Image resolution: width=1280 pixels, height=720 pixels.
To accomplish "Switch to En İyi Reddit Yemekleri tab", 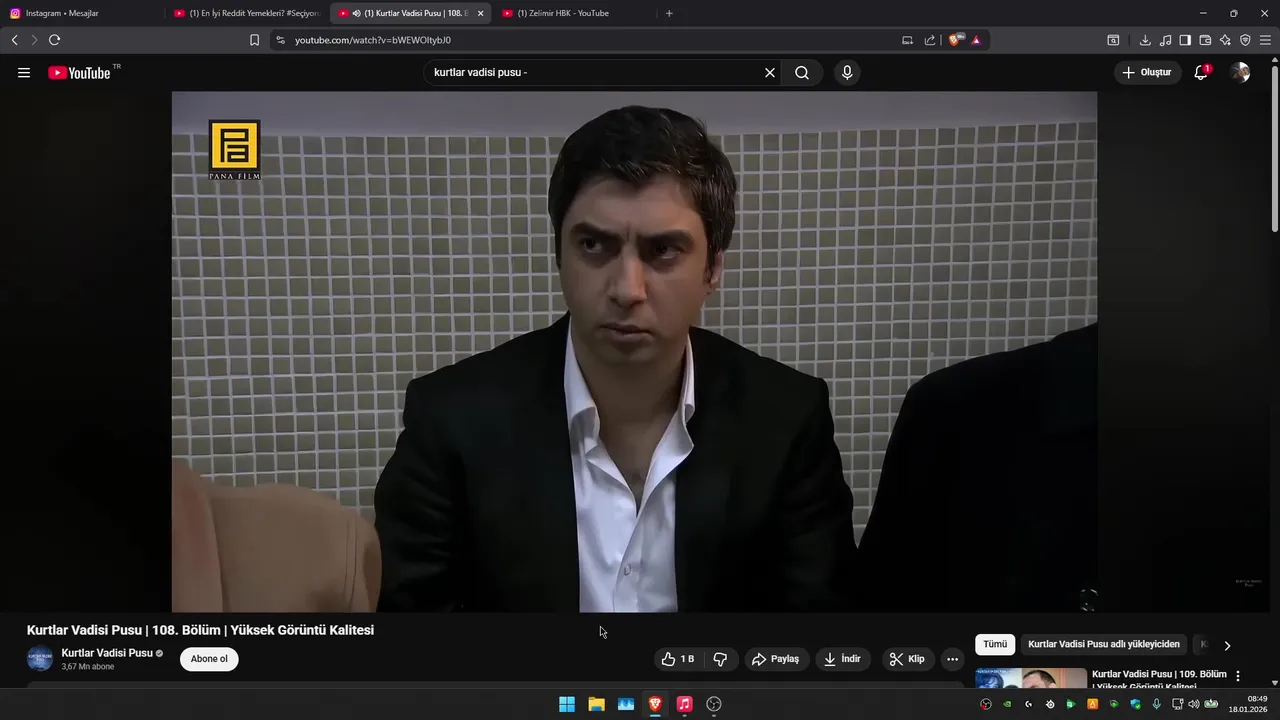I will pyautogui.click(x=246, y=13).
